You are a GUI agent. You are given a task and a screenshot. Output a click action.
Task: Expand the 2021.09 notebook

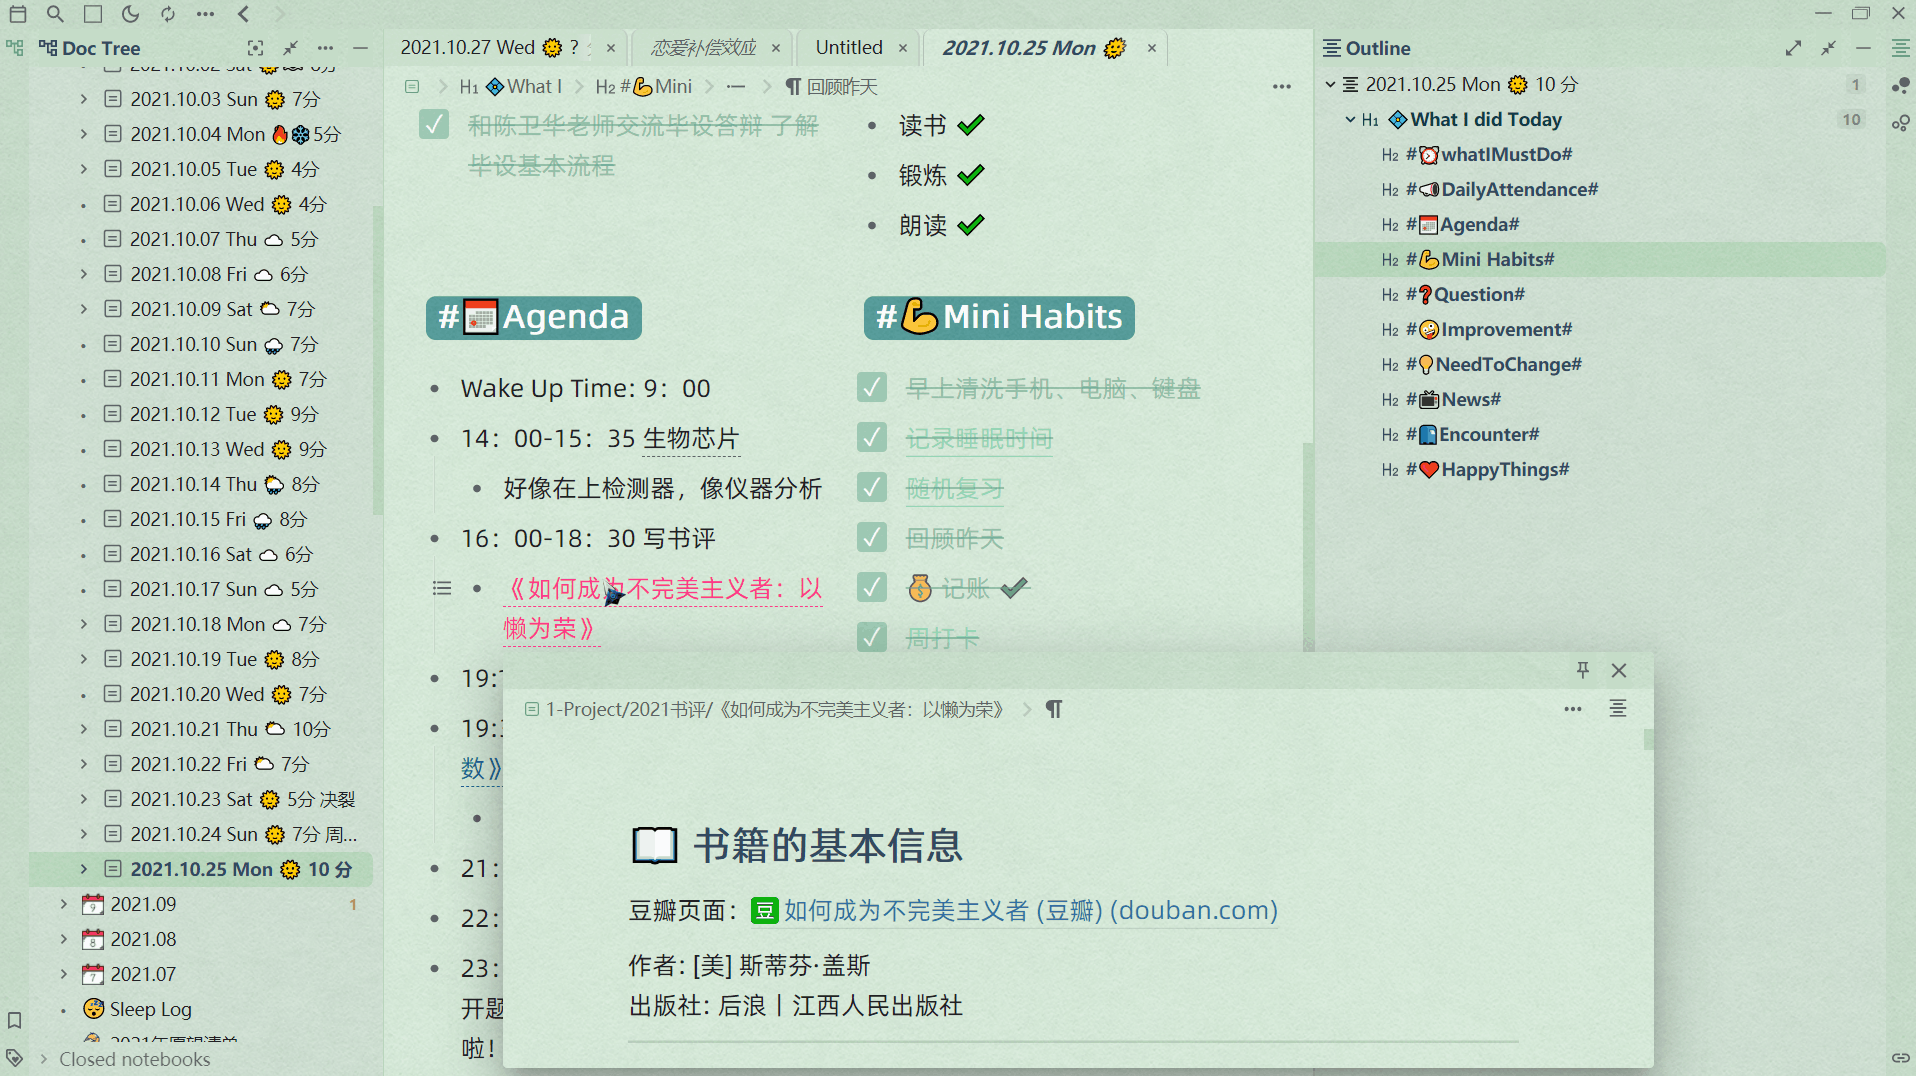pyautogui.click(x=63, y=903)
